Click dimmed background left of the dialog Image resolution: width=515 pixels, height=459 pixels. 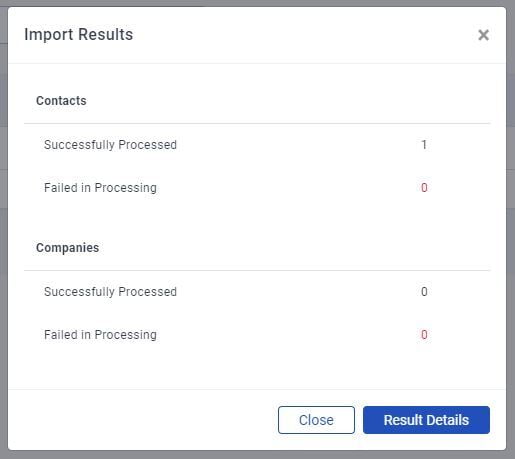click(4, 233)
